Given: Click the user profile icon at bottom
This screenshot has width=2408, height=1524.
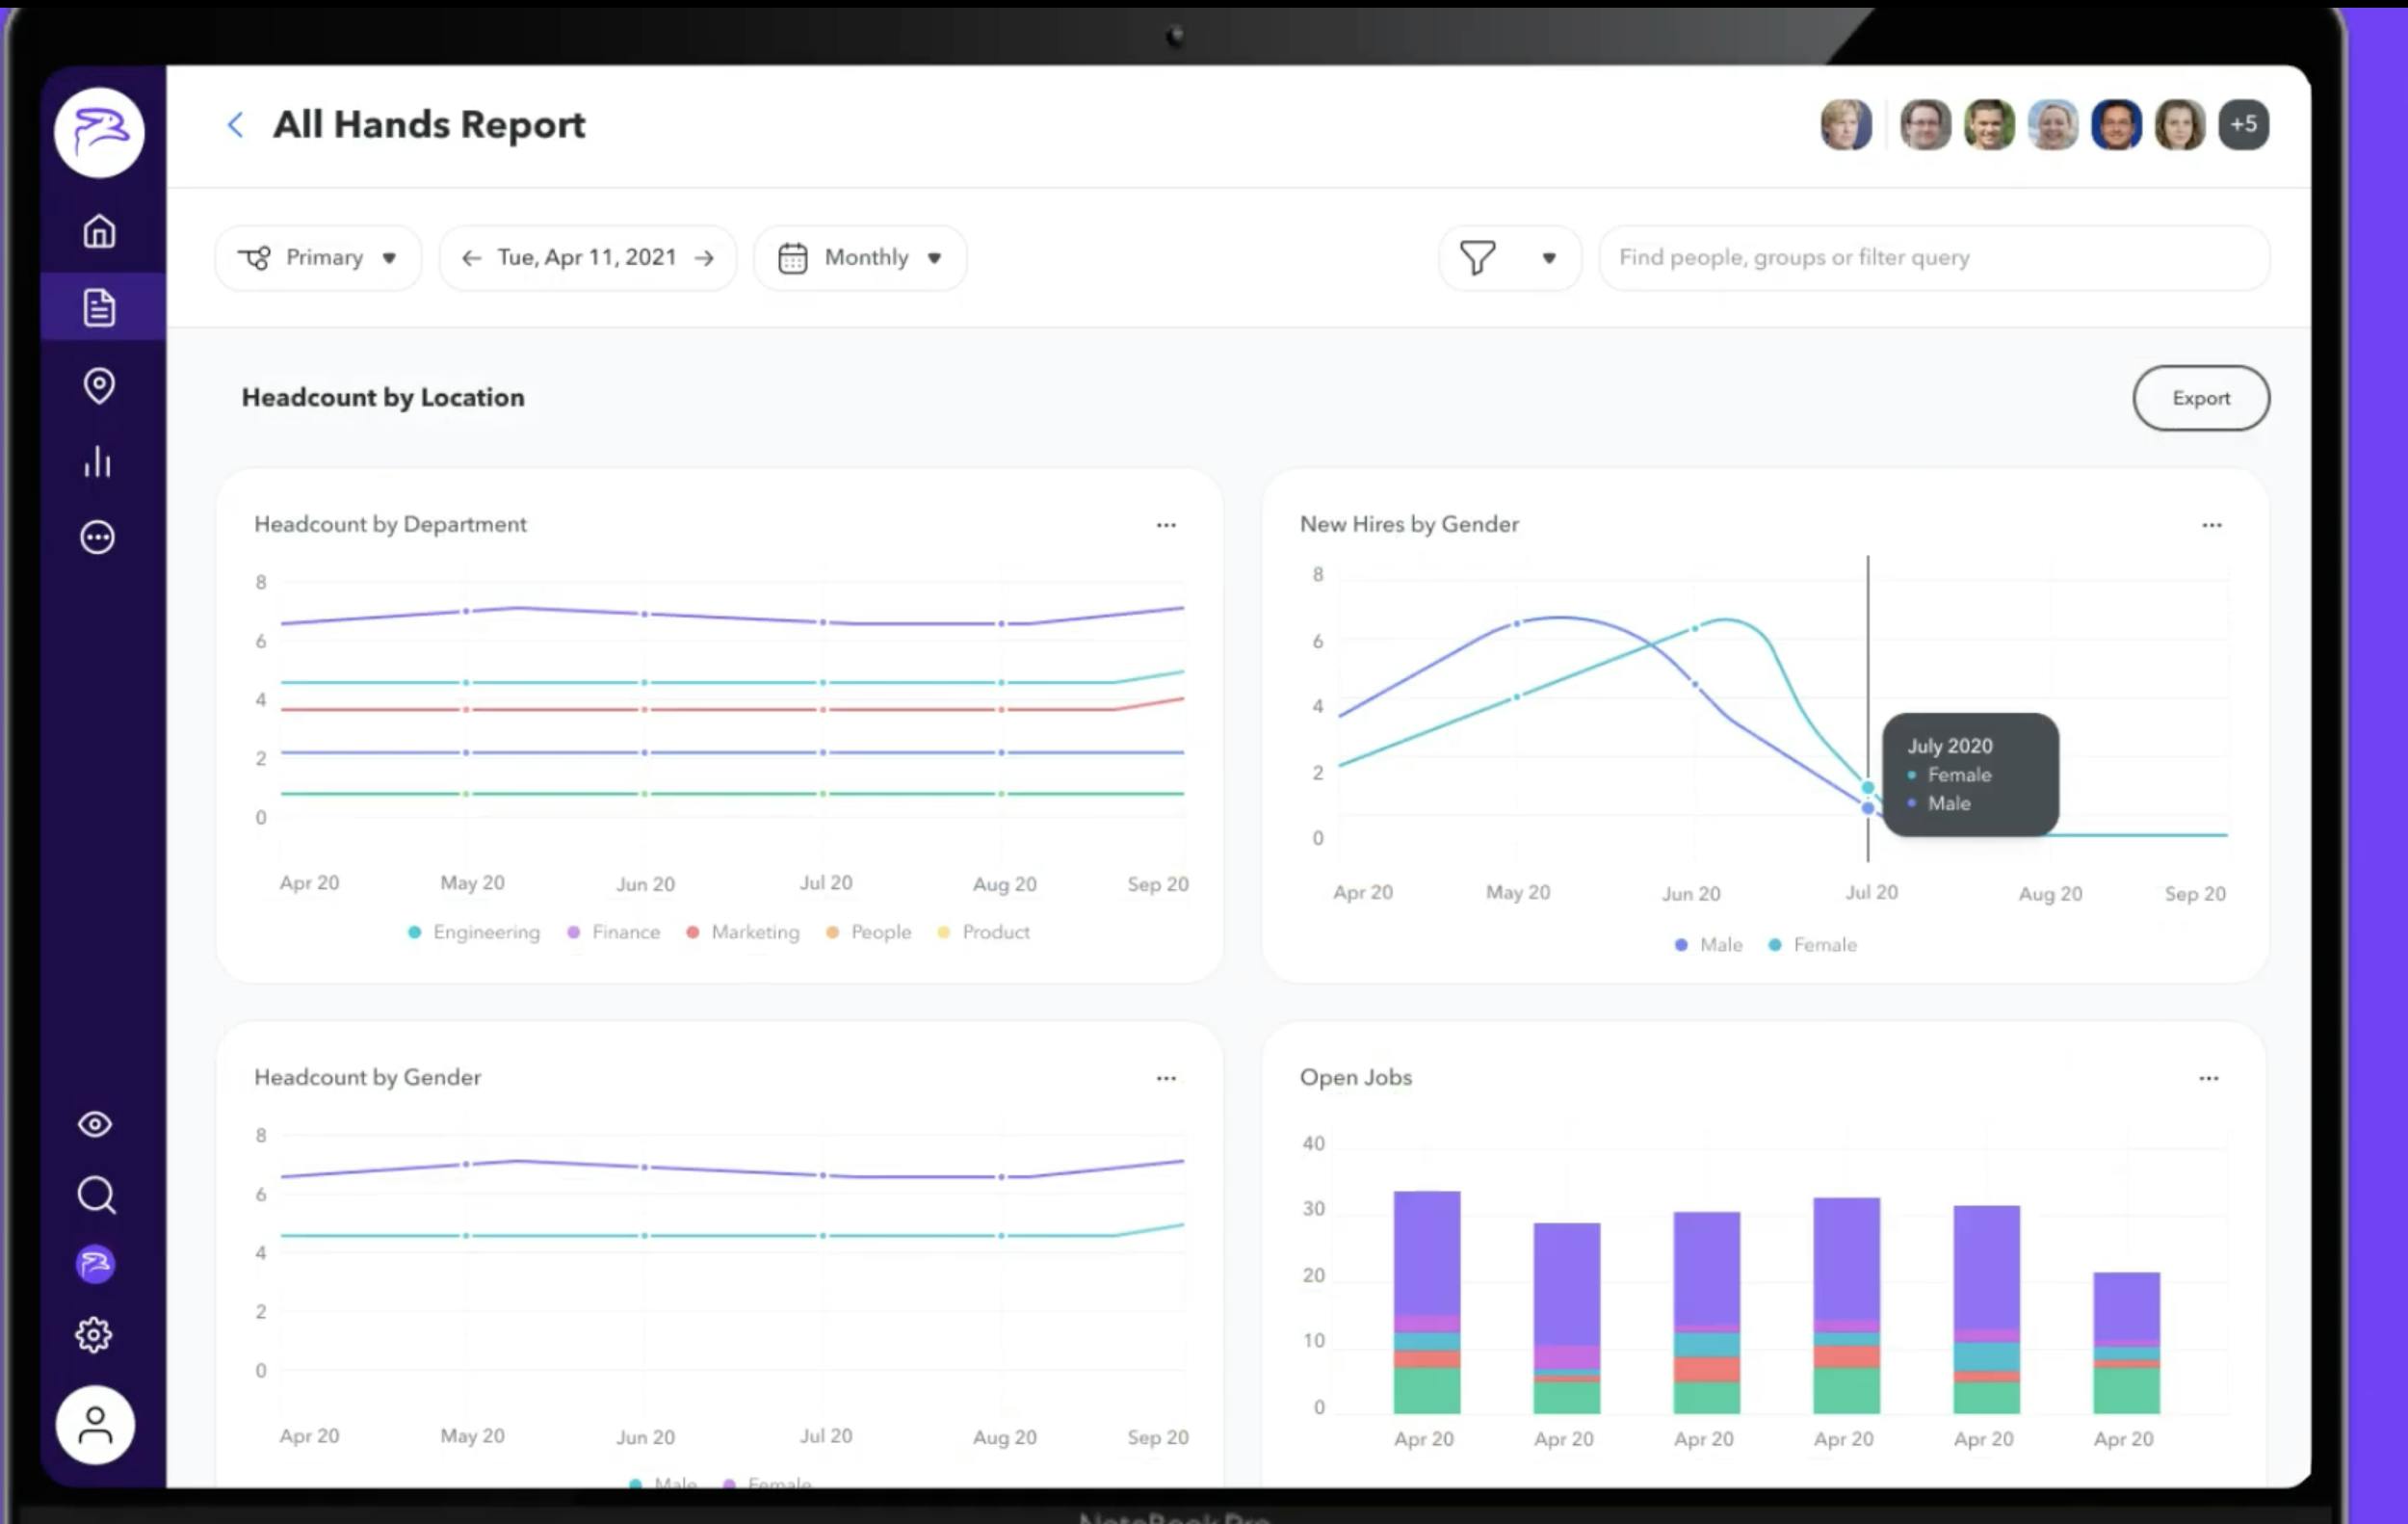Looking at the screenshot, I should (95, 1425).
